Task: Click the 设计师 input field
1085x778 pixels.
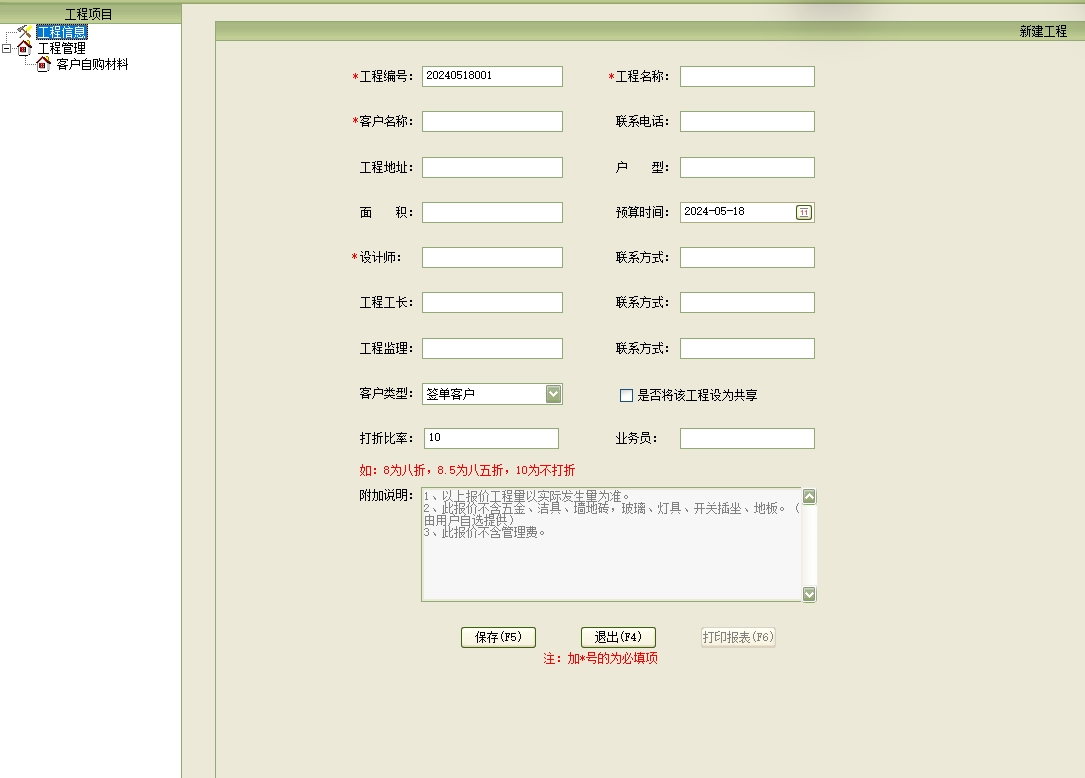Action: click(x=492, y=258)
